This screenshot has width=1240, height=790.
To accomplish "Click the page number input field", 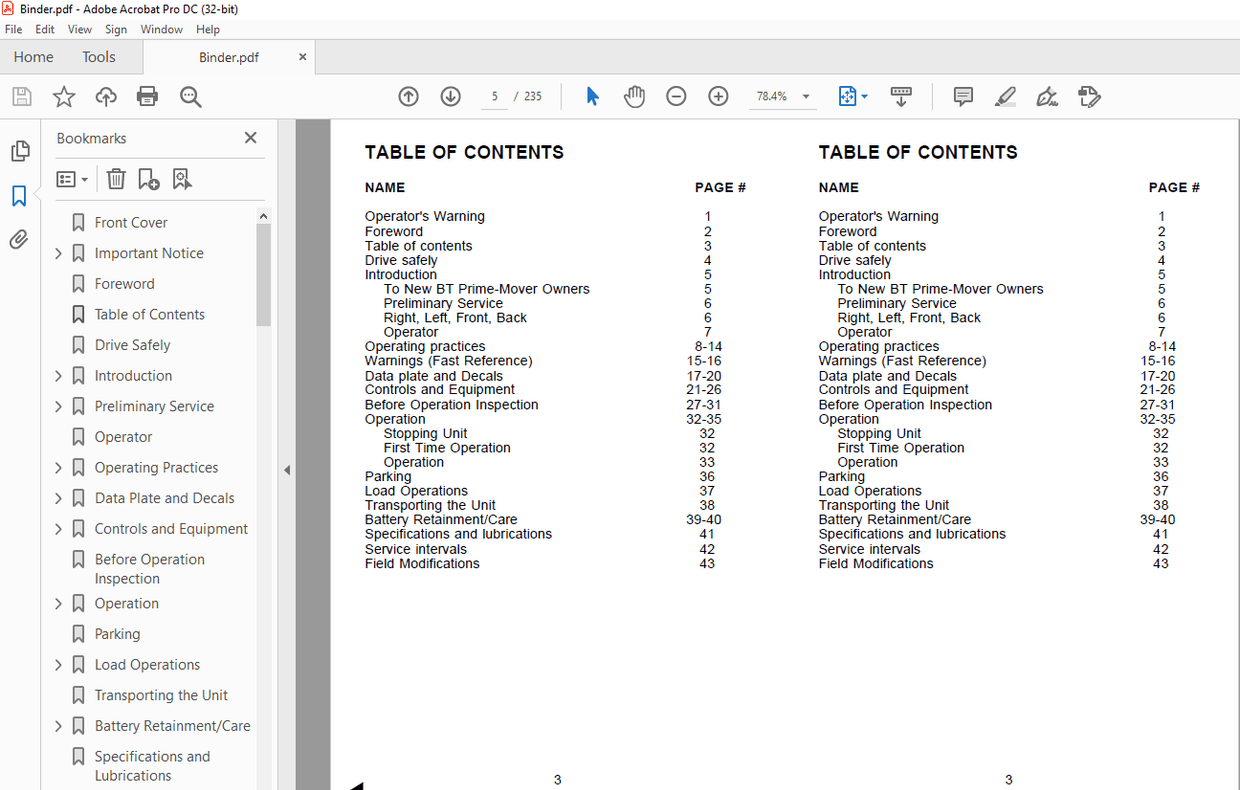I will point(494,97).
